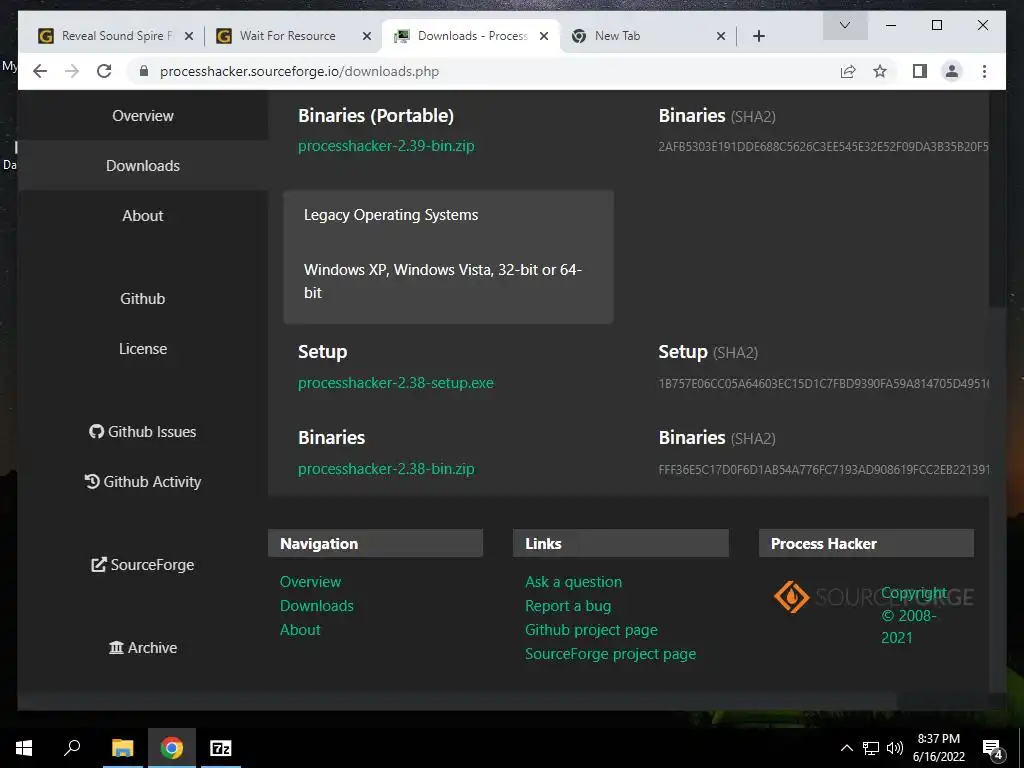Image resolution: width=1024 pixels, height=768 pixels.
Task: Click footer Overview navigation link
Action: pos(310,582)
